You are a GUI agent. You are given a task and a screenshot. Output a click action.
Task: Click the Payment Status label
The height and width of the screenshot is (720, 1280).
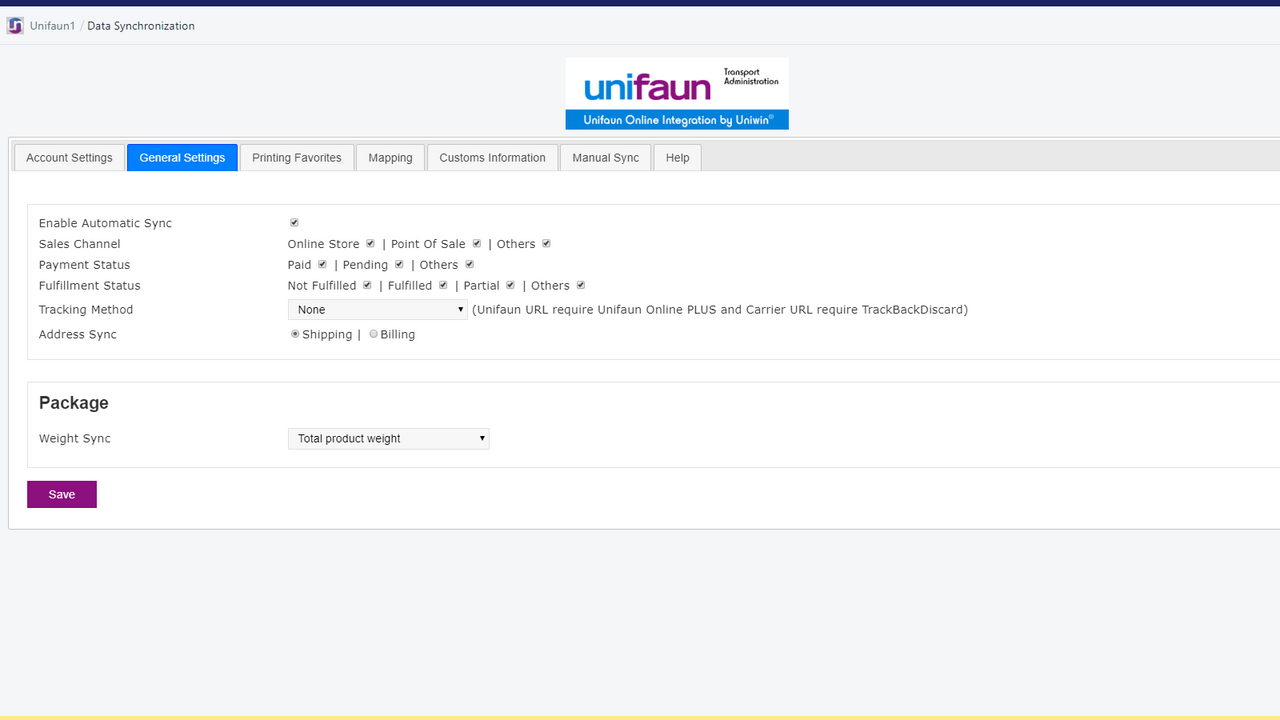(x=85, y=265)
